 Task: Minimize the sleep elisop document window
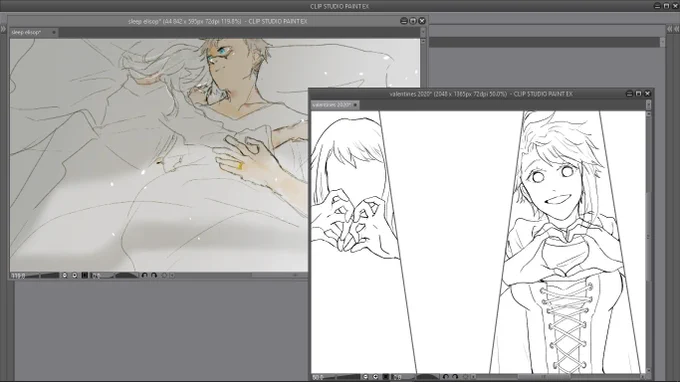tap(404, 21)
